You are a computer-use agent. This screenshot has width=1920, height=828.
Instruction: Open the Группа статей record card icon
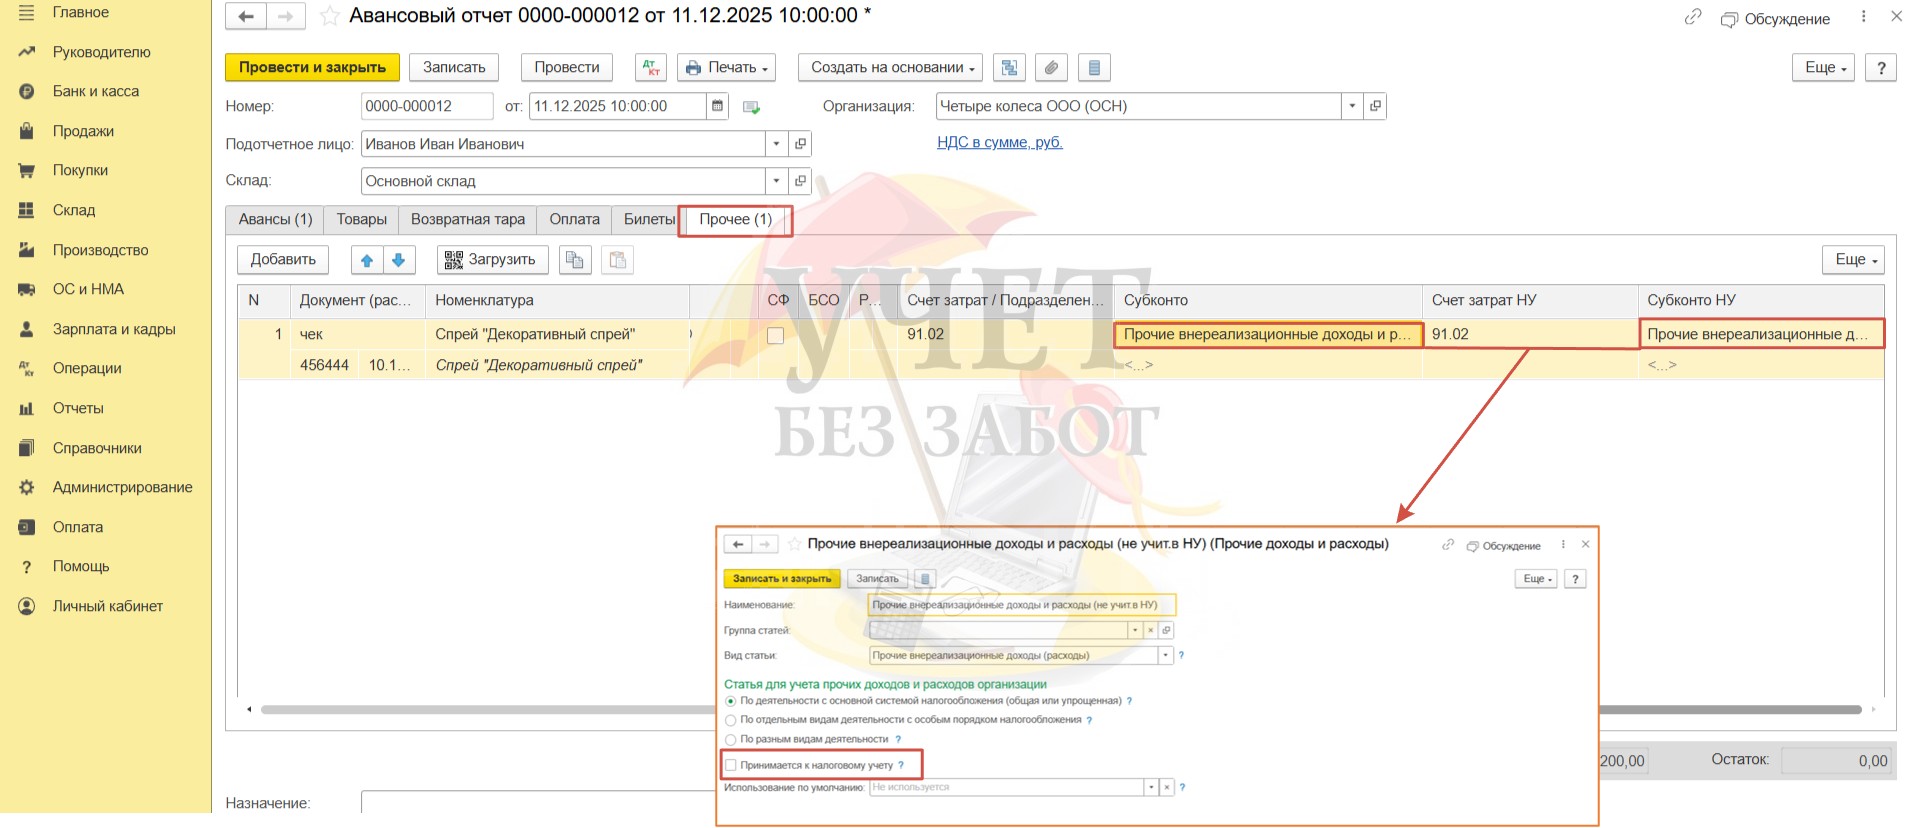click(x=1166, y=631)
